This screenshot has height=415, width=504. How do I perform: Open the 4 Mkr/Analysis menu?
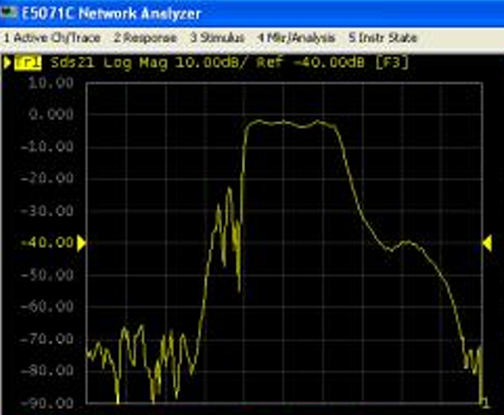click(x=296, y=38)
